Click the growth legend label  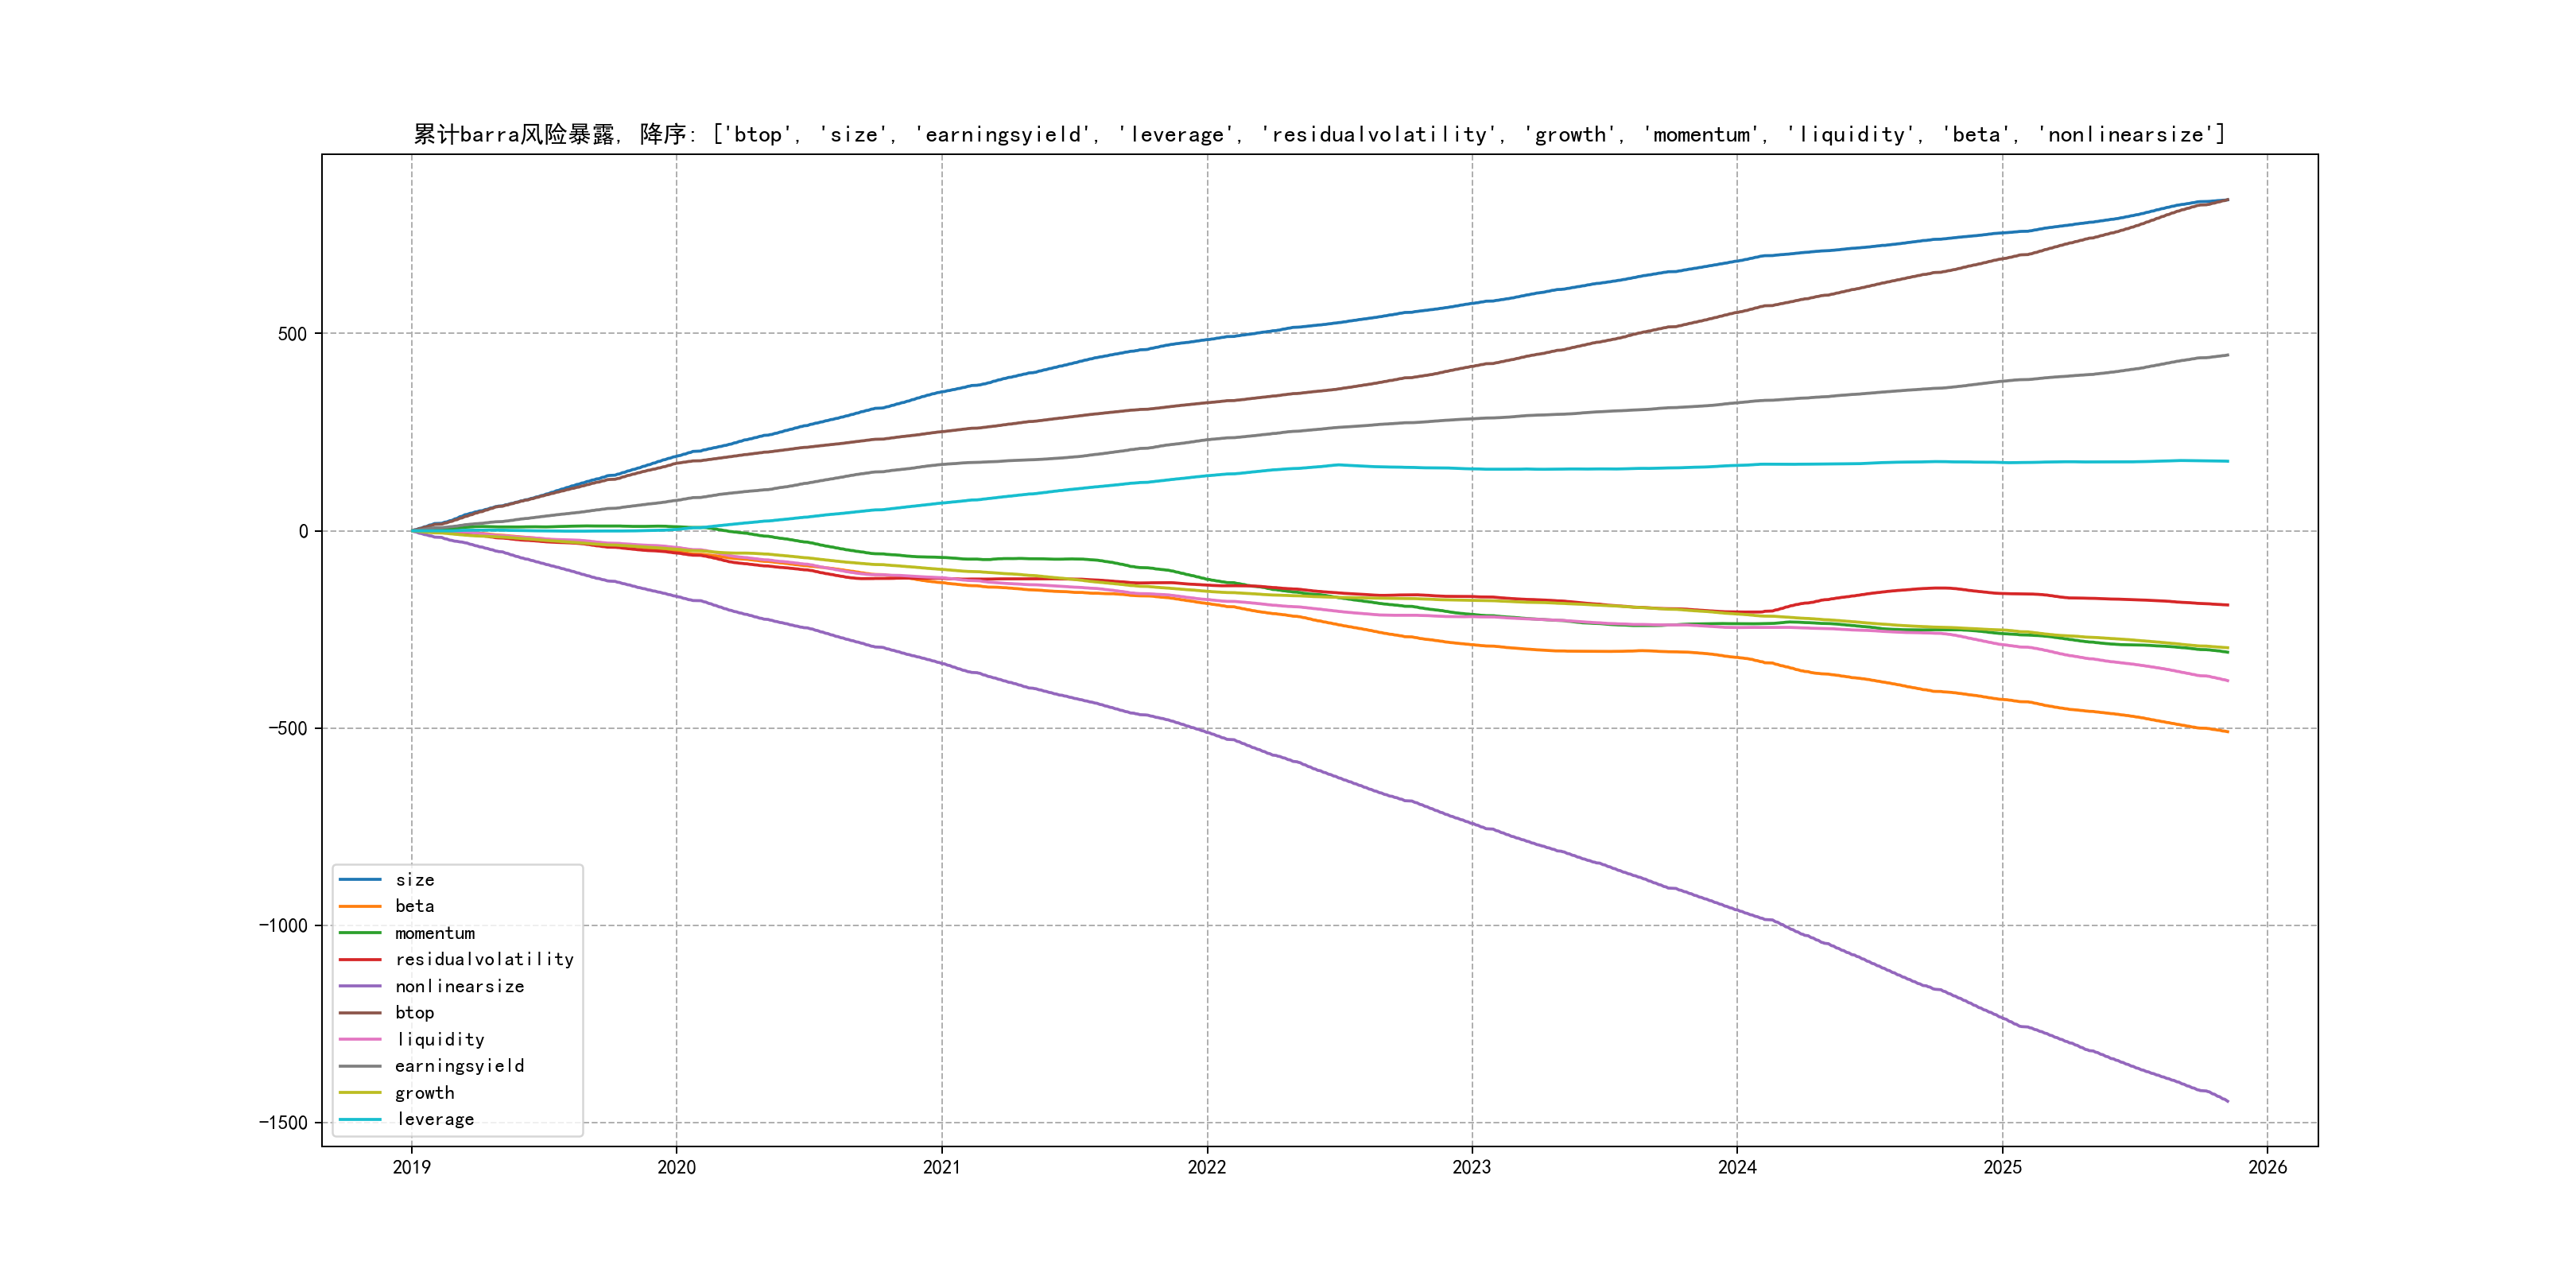(x=424, y=1093)
